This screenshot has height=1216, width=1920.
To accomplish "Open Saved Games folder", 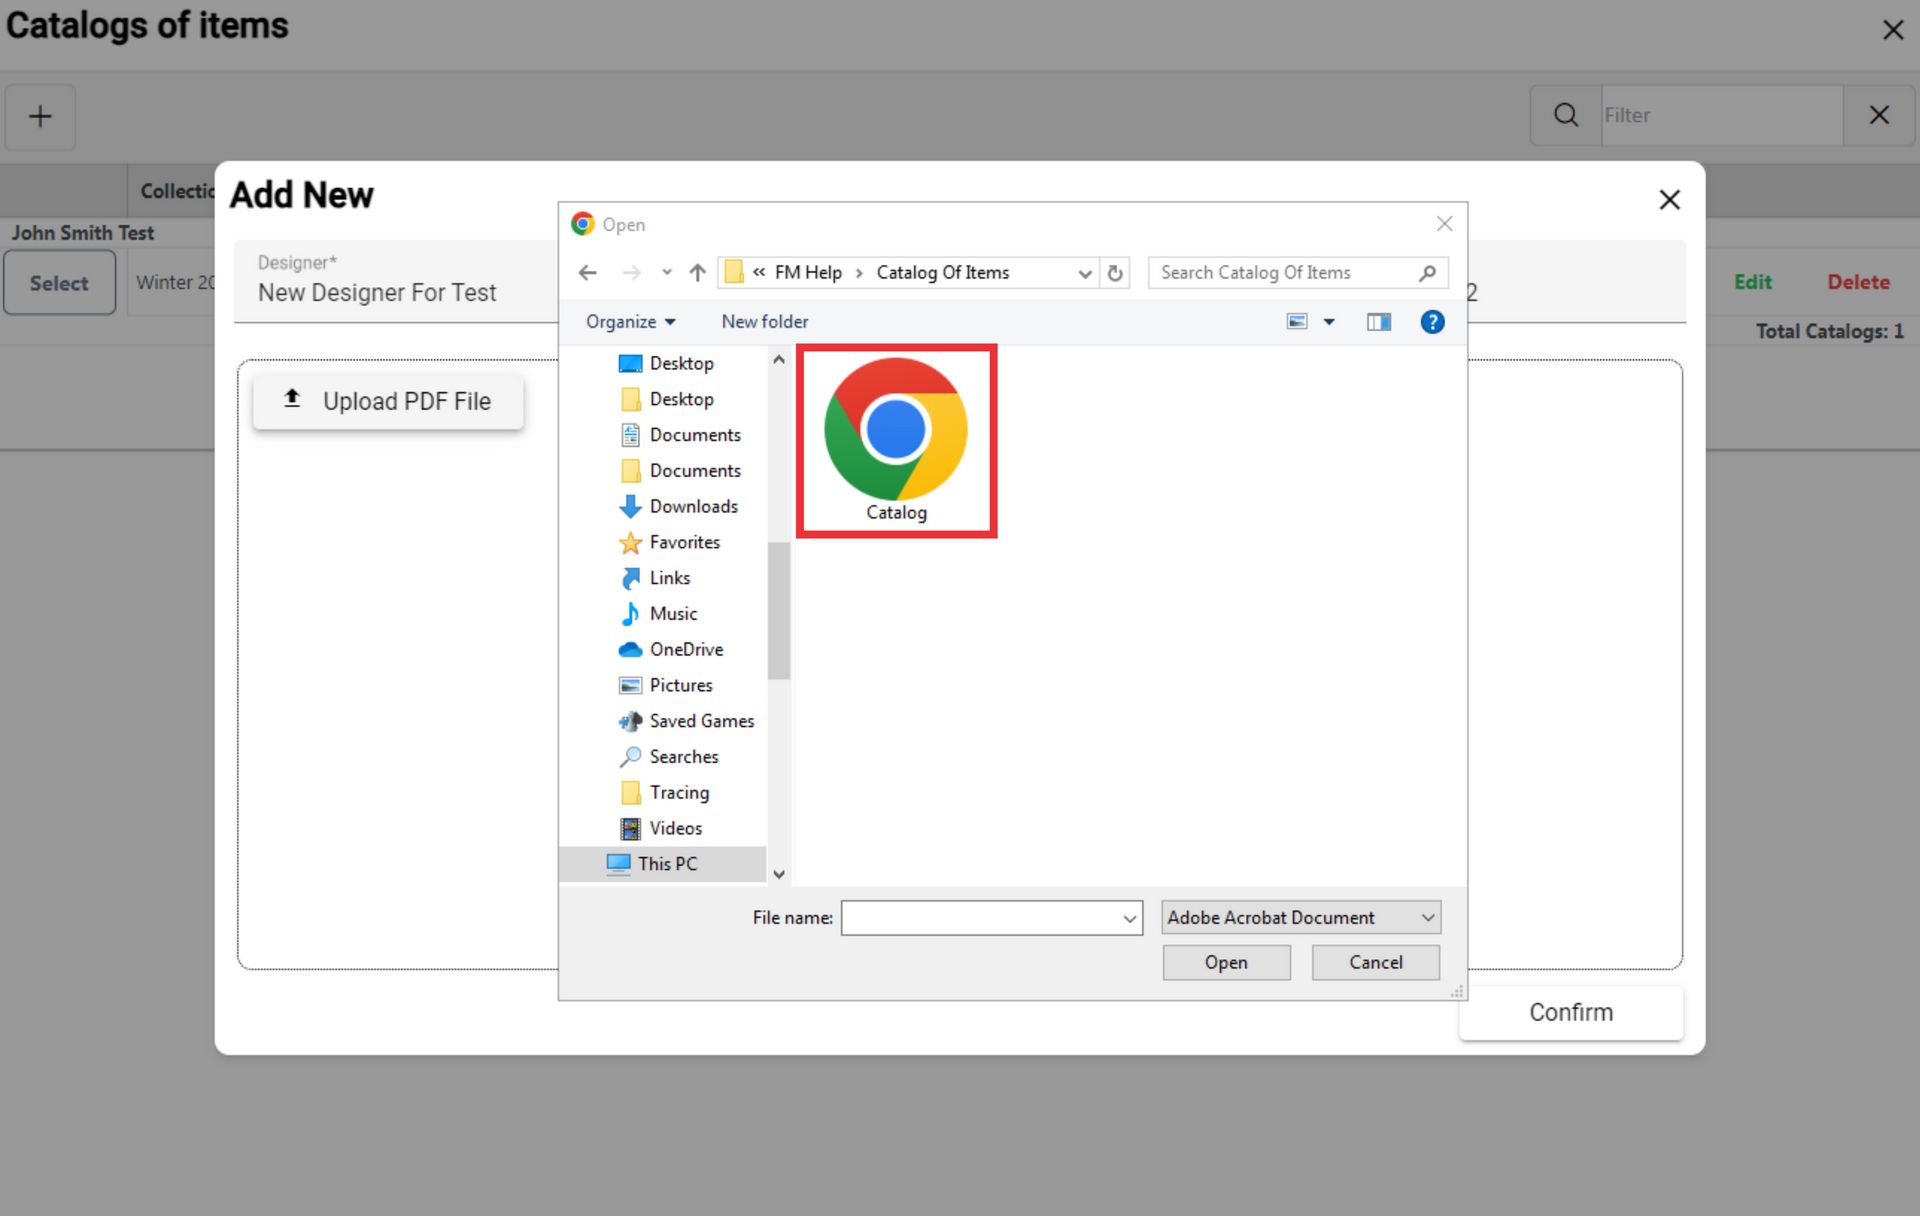I will tap(686, 721).
